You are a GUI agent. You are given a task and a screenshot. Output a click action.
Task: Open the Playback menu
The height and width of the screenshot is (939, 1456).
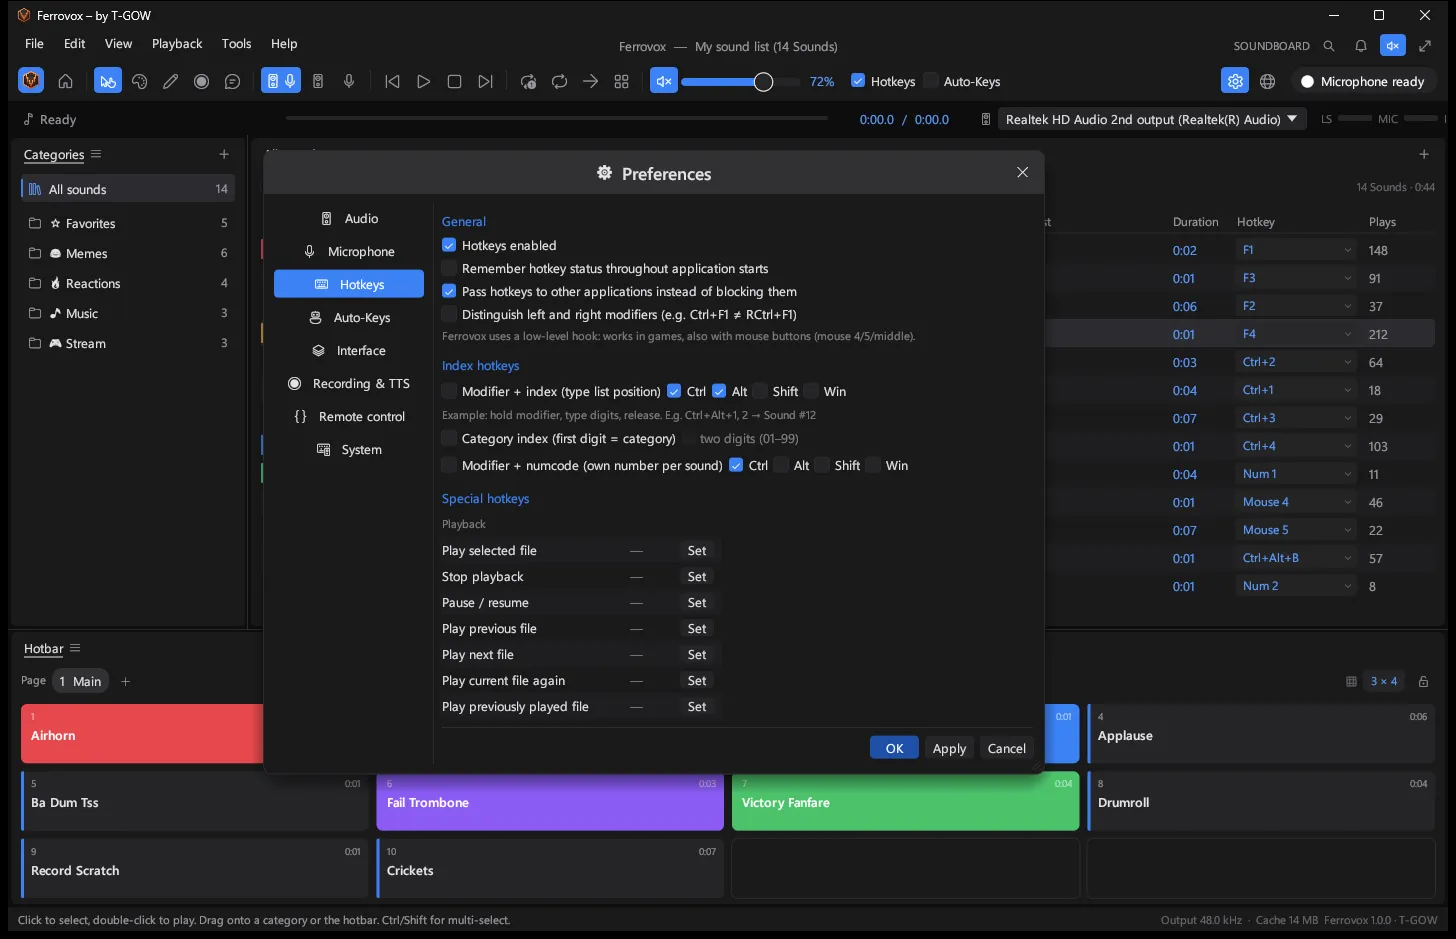tap(177, 44)
